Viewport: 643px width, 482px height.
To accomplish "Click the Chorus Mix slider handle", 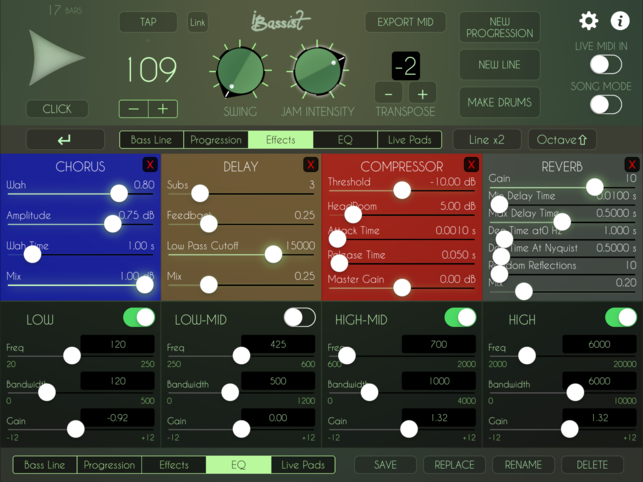I will pyautogui.click(x=144, y=285).
